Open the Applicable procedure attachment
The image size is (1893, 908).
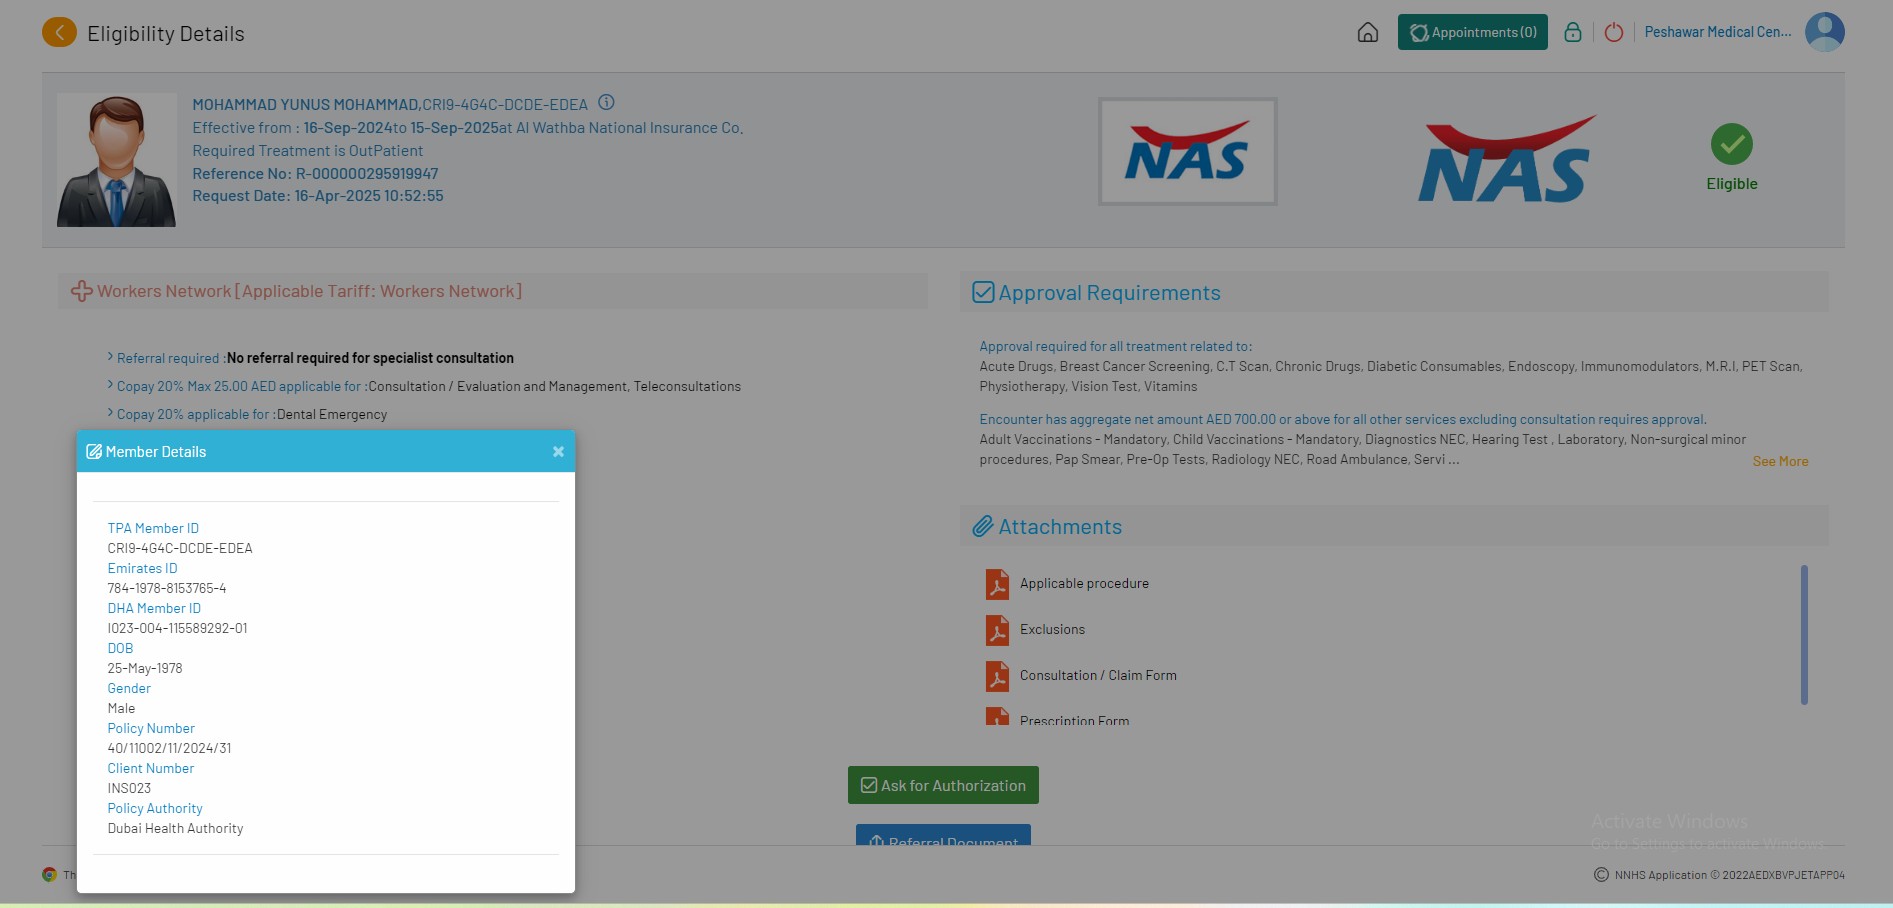[1084, 583]
